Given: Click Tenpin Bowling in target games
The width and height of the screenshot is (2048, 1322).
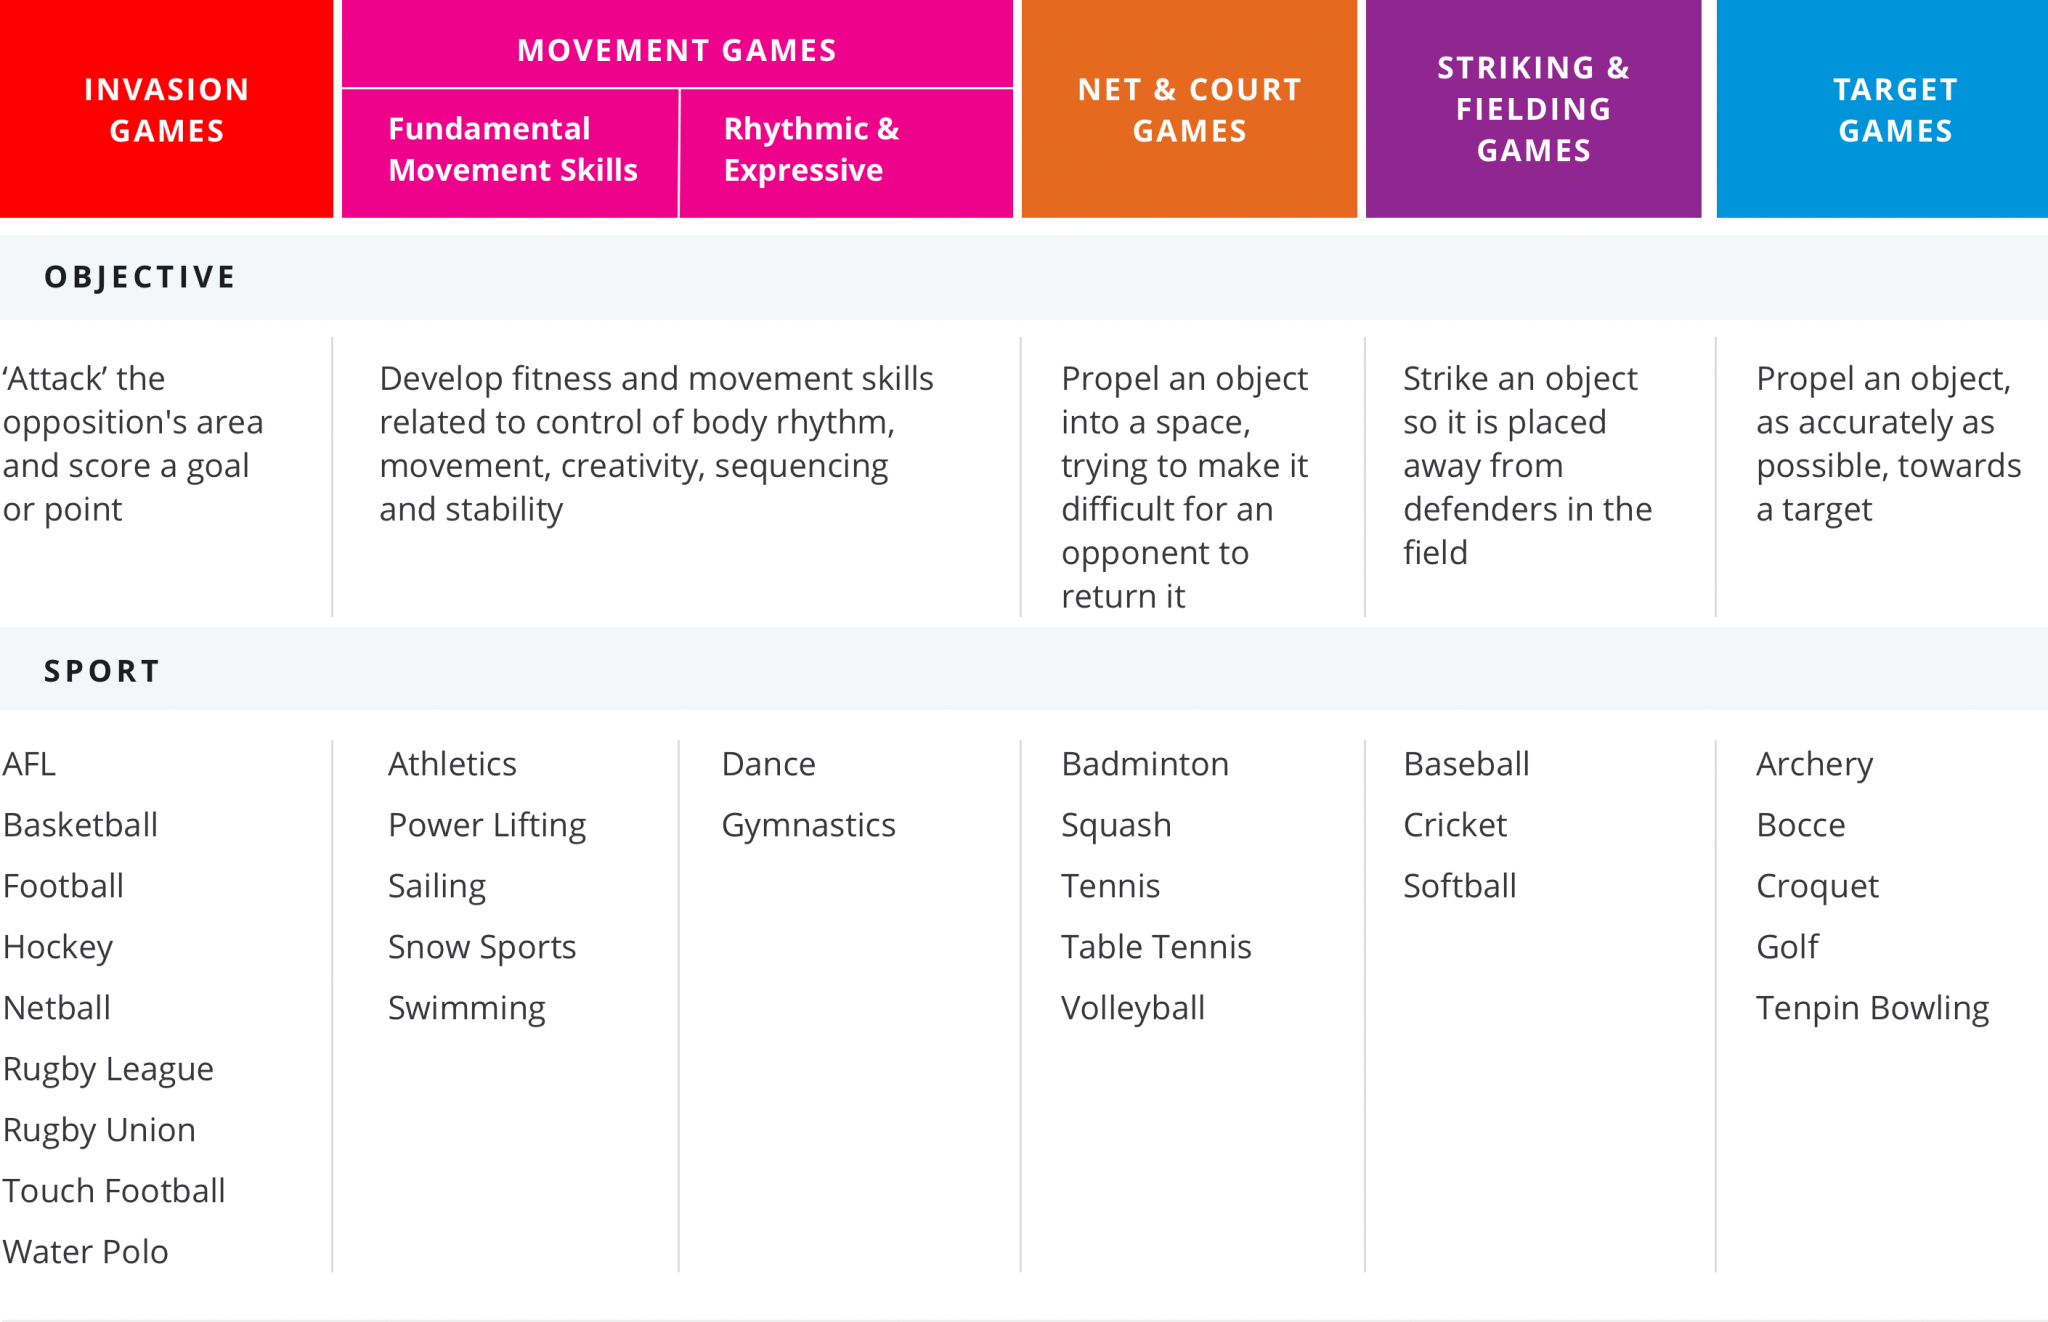Looking at the screenshot, I should [x=1872, y=1008].
